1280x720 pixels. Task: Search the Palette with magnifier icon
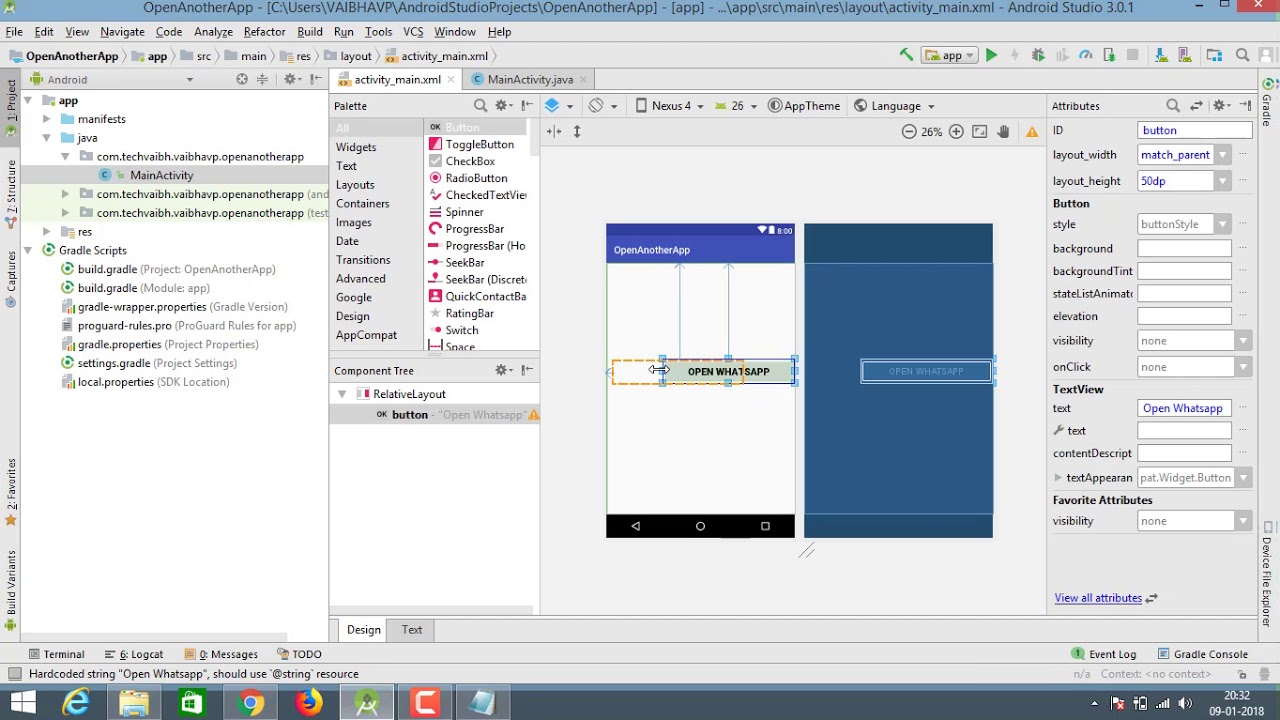(x=480, y=105)
